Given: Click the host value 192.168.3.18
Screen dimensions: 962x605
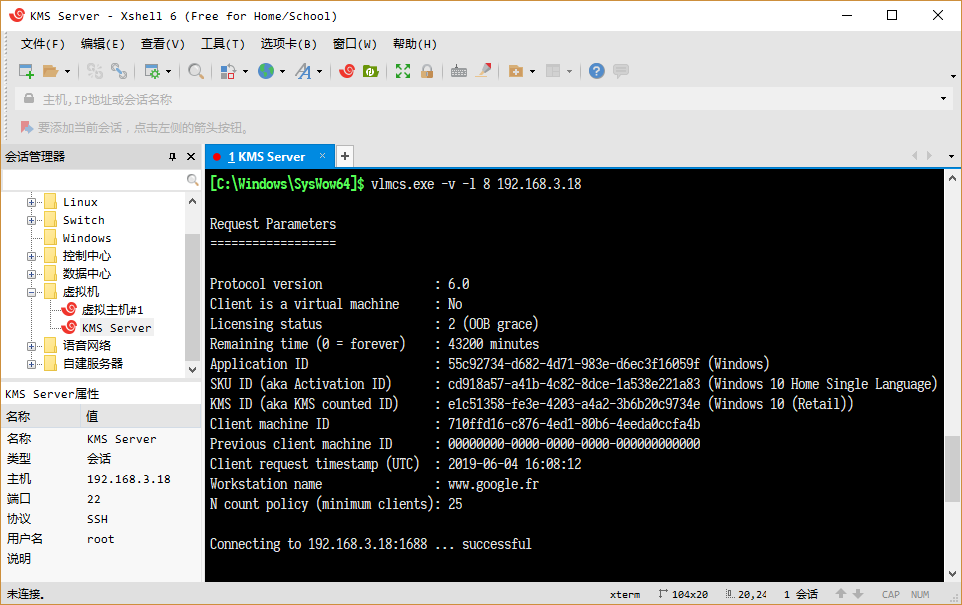Looking at the screenshot, I should pos(129,479).
